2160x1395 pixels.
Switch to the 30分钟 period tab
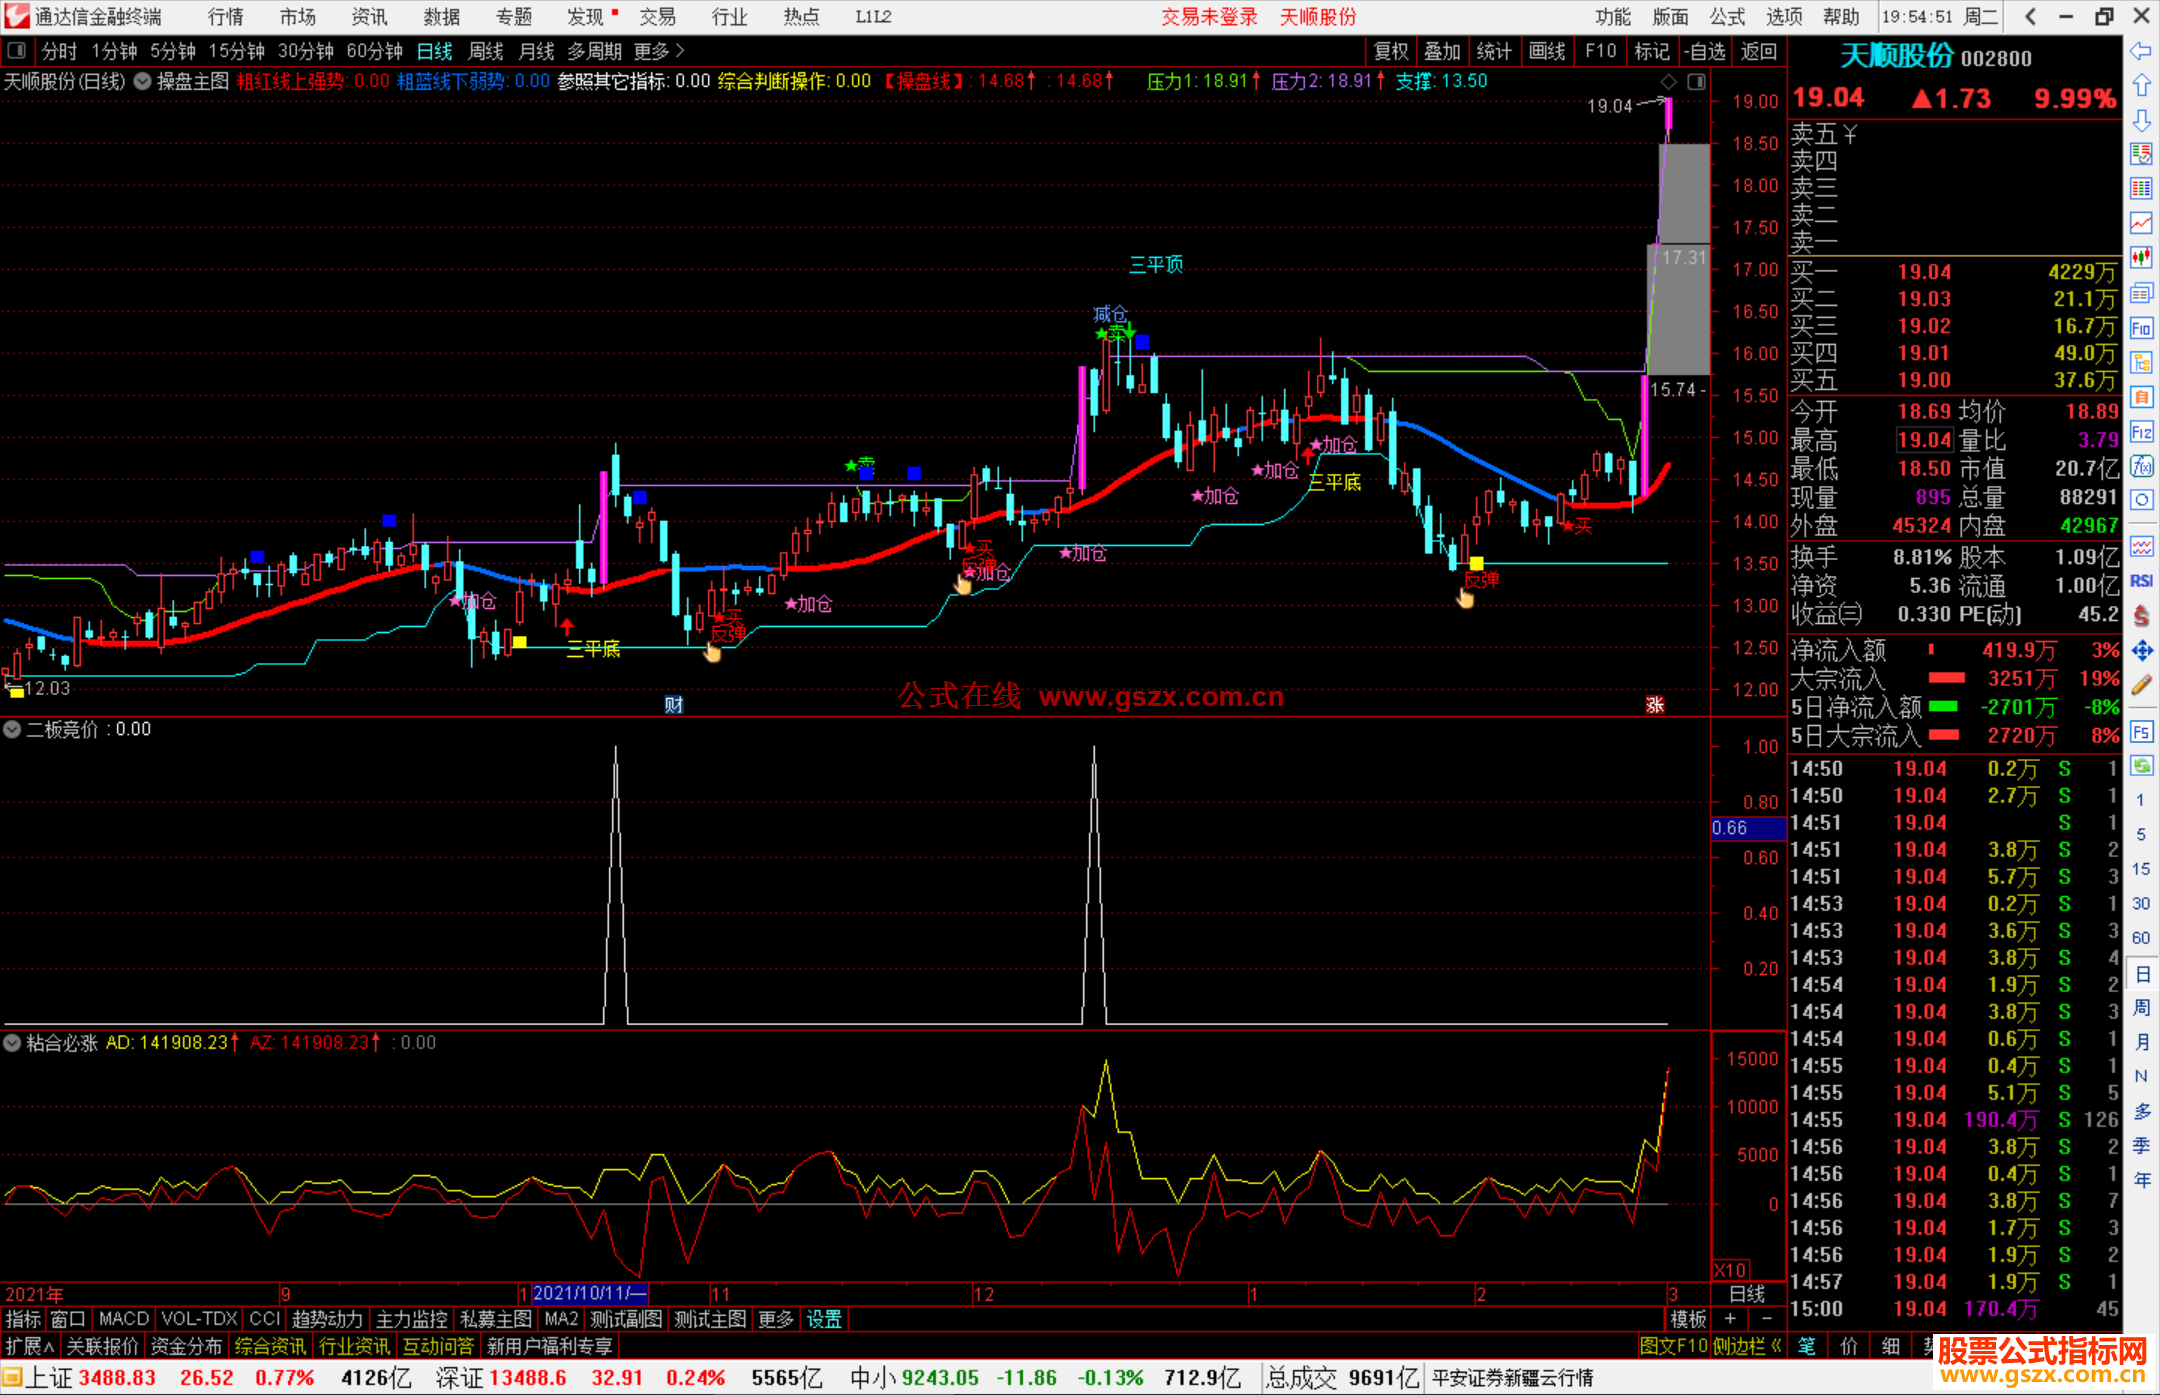[305, 51]
